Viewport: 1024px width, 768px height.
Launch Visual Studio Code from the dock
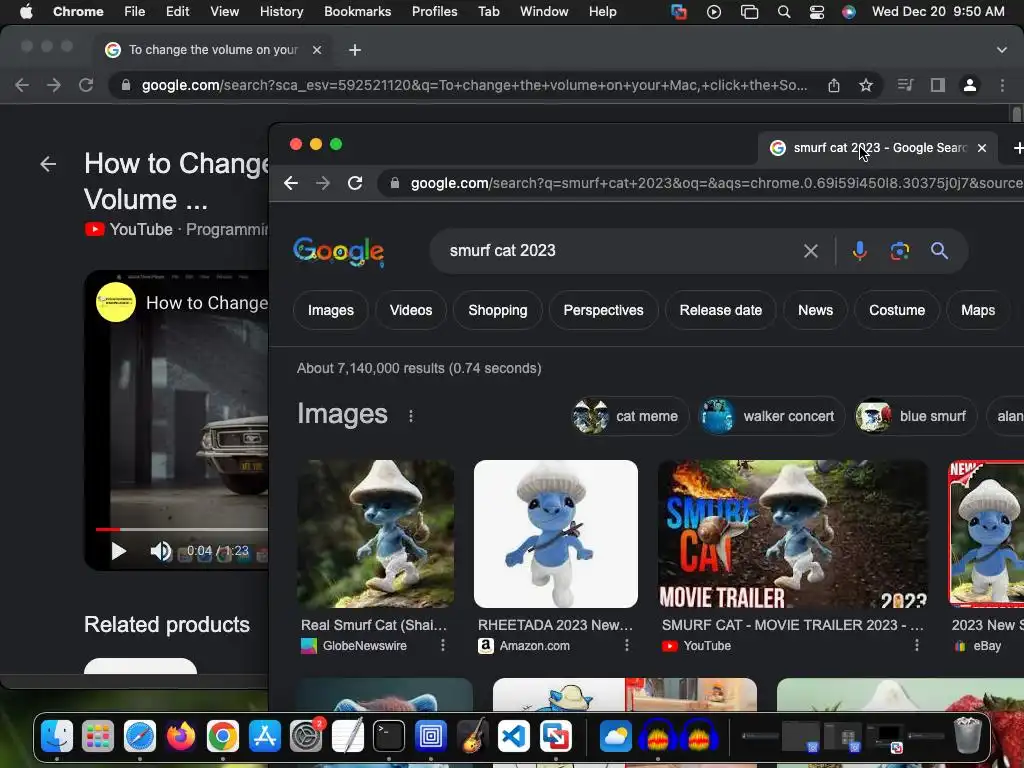point(514,737)
